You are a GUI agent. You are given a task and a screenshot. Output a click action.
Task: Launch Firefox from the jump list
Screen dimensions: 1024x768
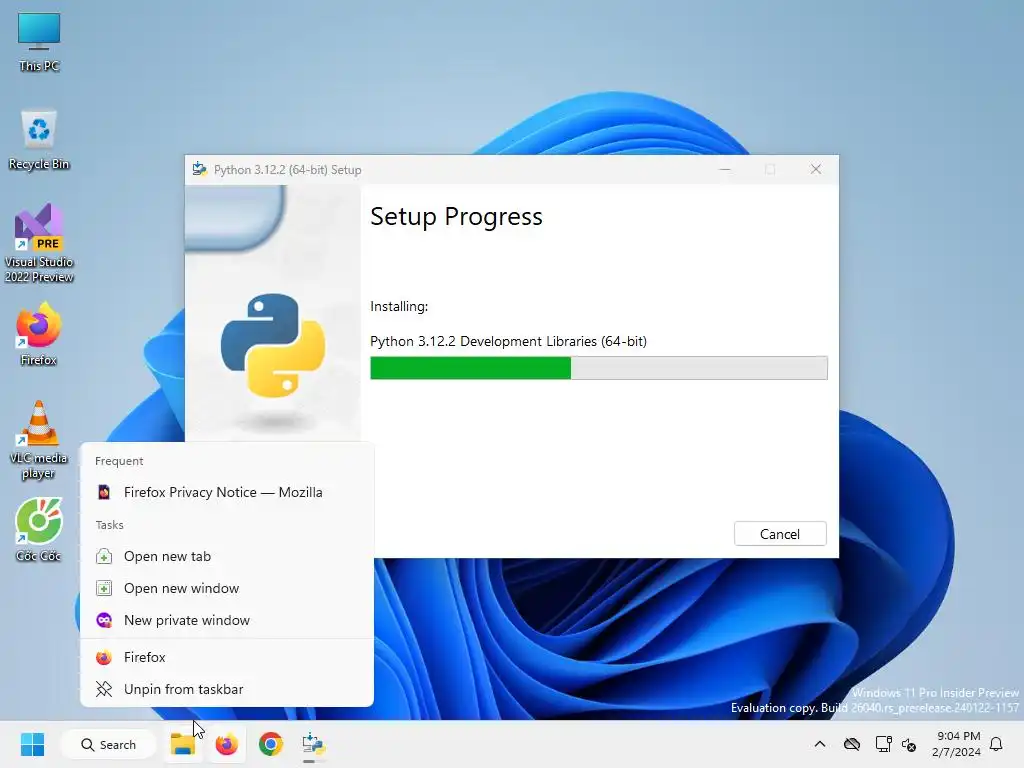tap(227, 657)
